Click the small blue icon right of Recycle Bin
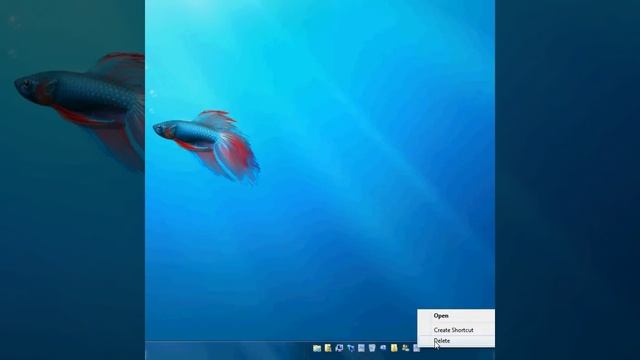This screenshot has height=360, width=640. tap(383, 347)
